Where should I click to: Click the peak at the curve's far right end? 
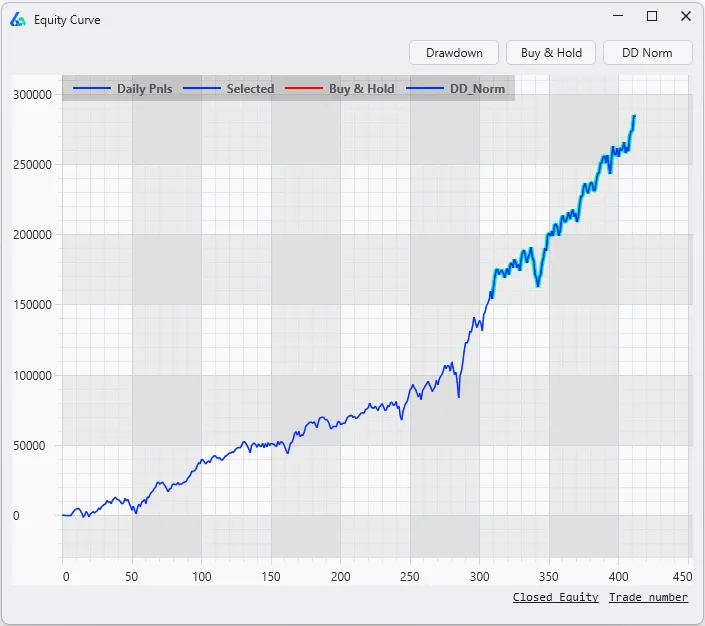634,116
